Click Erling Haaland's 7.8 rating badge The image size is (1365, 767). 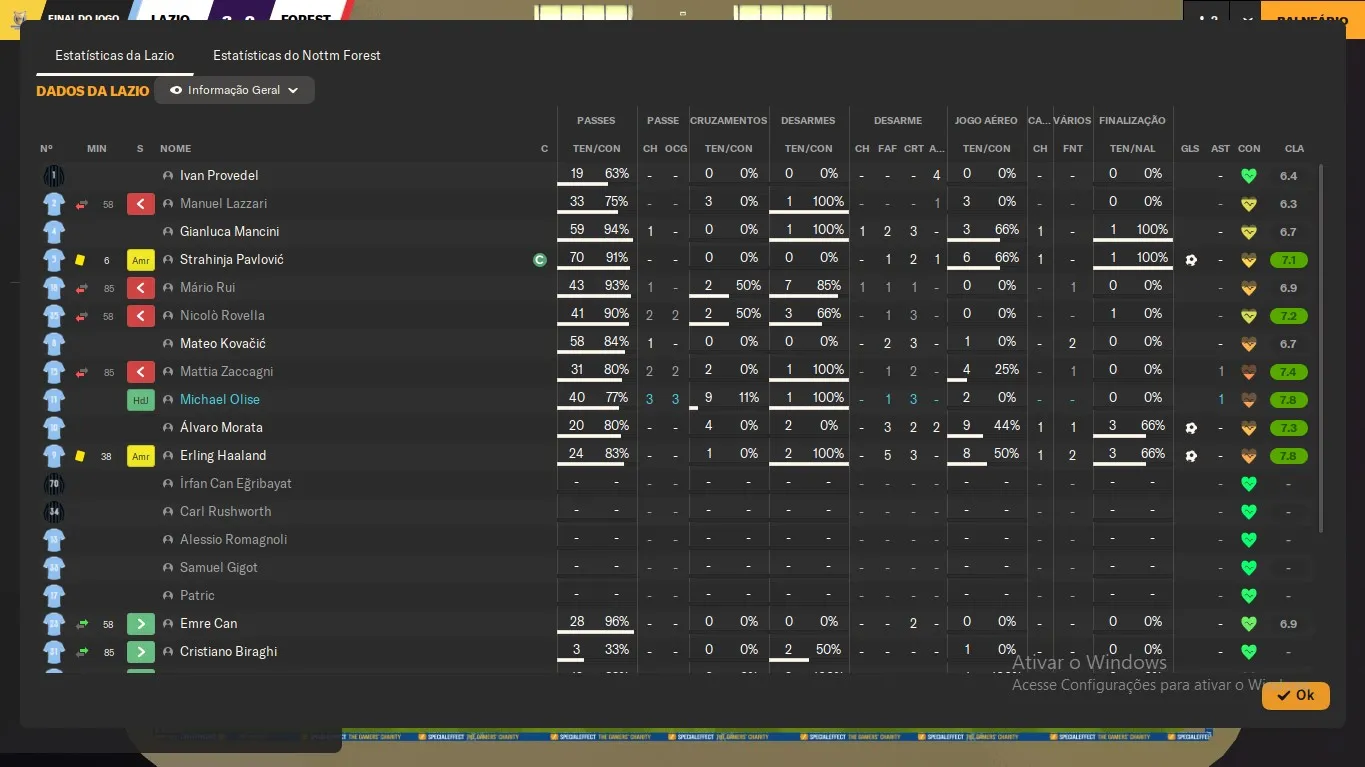(1289, 456)
